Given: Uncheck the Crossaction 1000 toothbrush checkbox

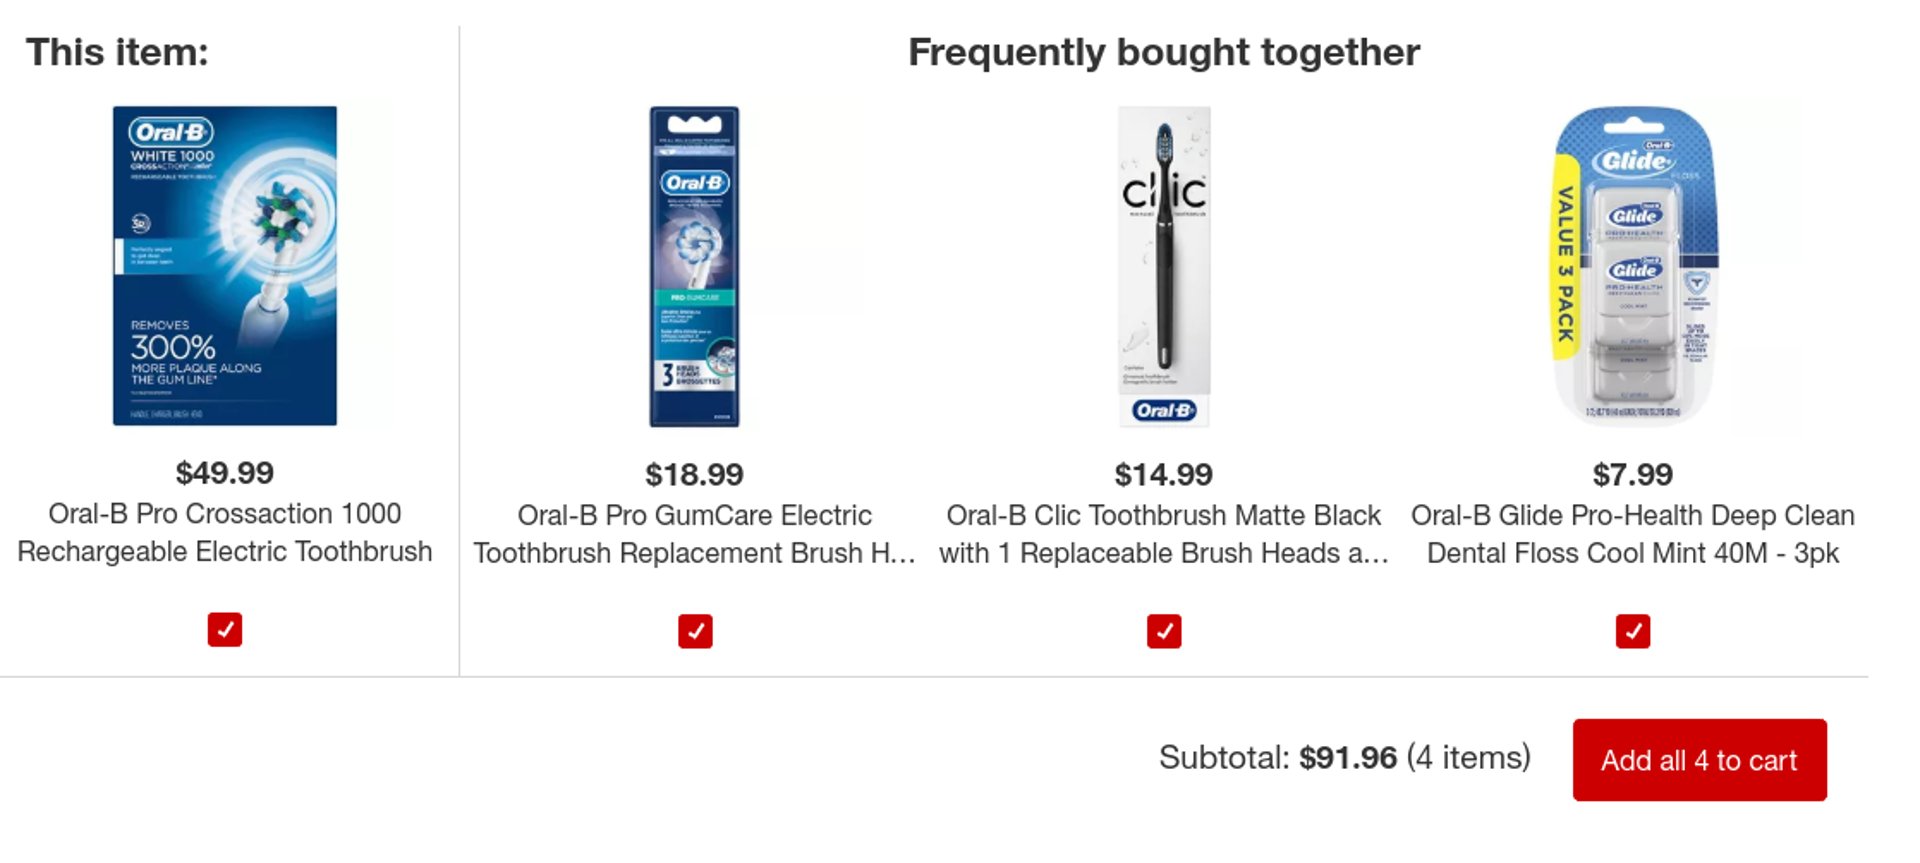Looking at the screenshot, I should click(x=225, y=630).
